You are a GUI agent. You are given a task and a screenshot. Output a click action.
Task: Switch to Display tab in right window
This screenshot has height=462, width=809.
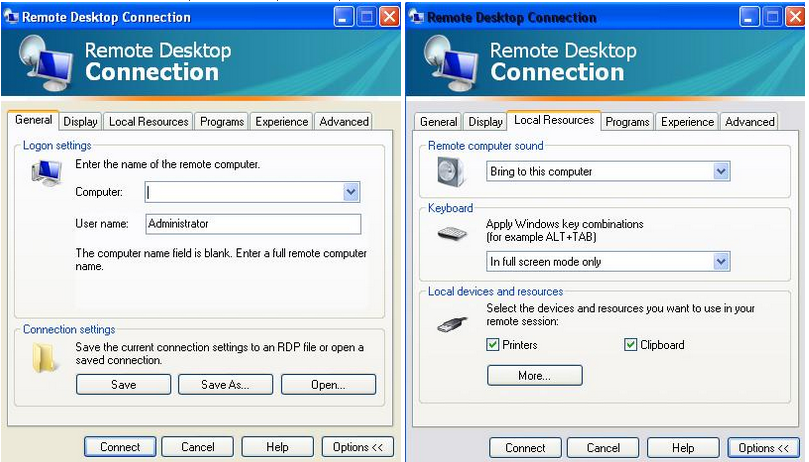486,122
